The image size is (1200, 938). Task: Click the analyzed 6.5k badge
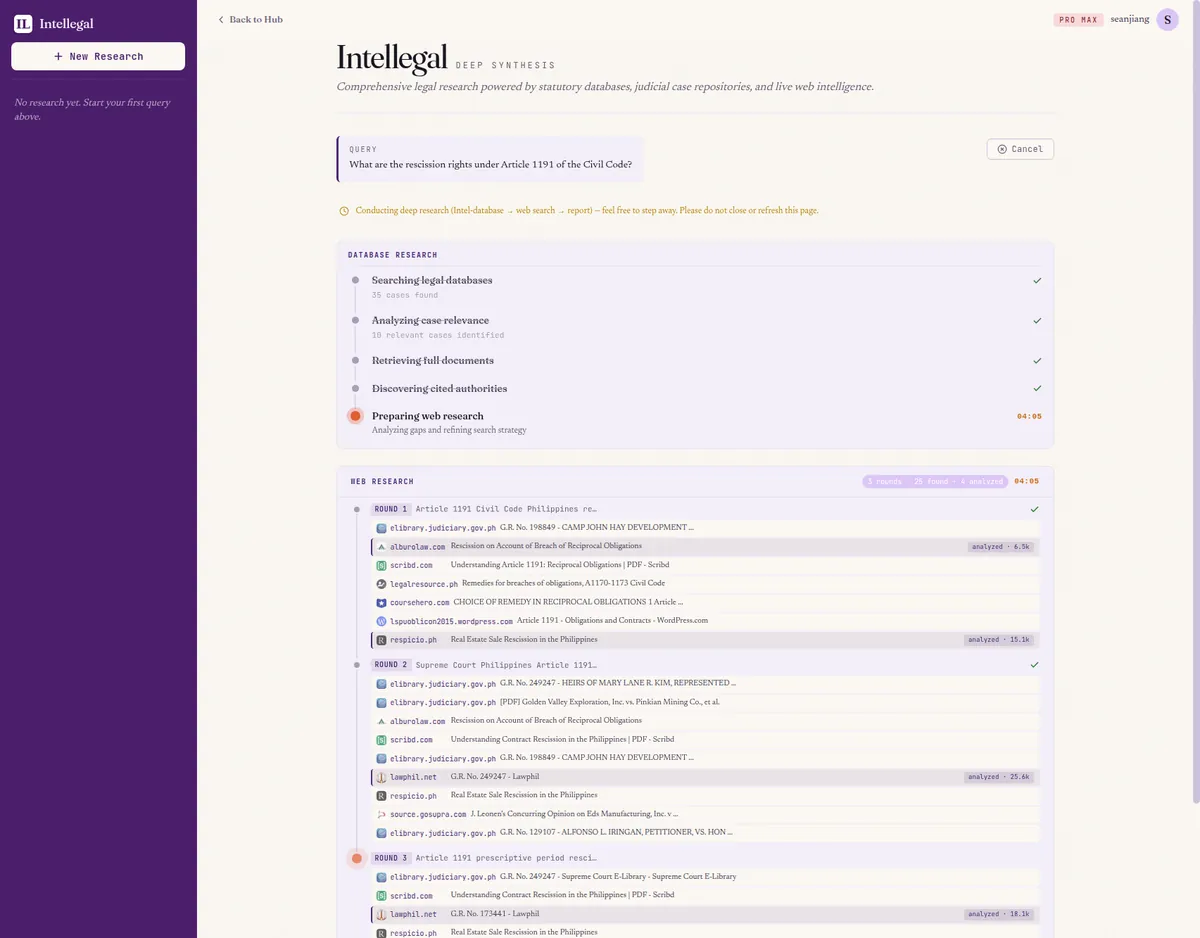(x=1001, y=547)
